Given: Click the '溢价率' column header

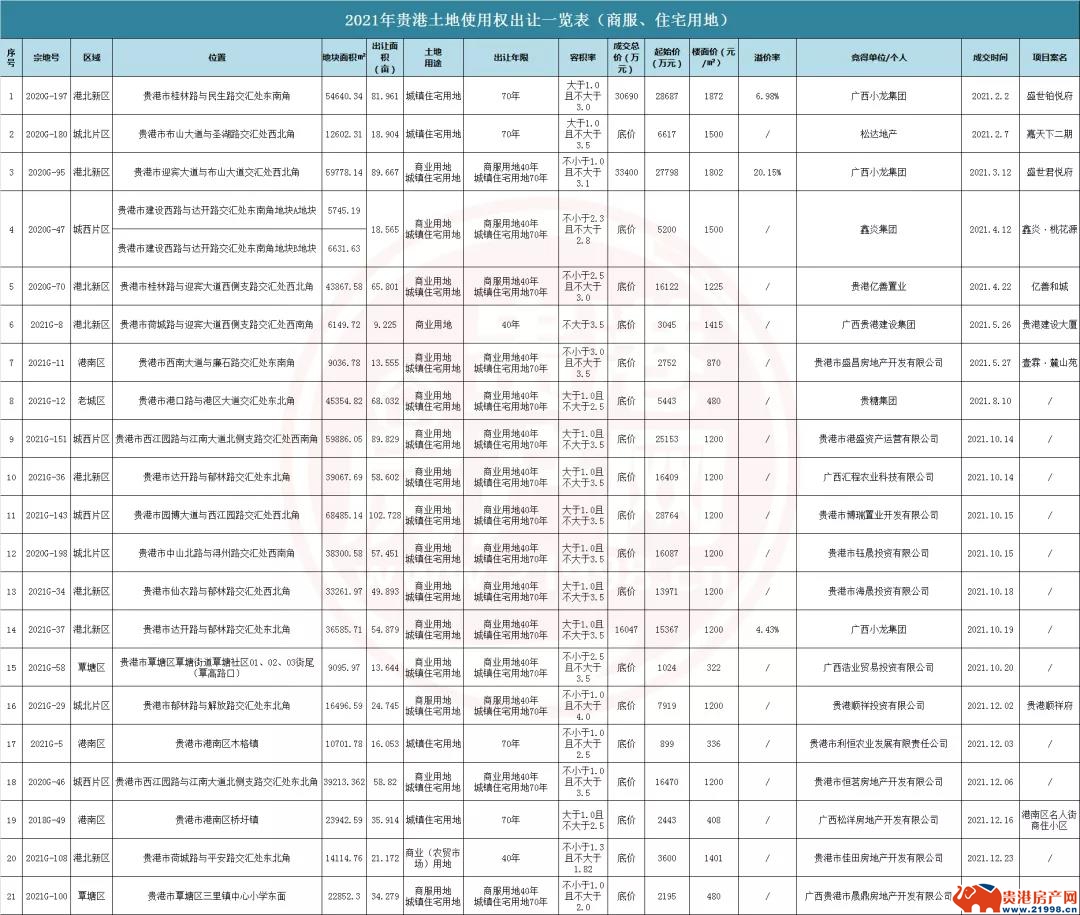Looking at the screenshot, I should pos(767,58).
